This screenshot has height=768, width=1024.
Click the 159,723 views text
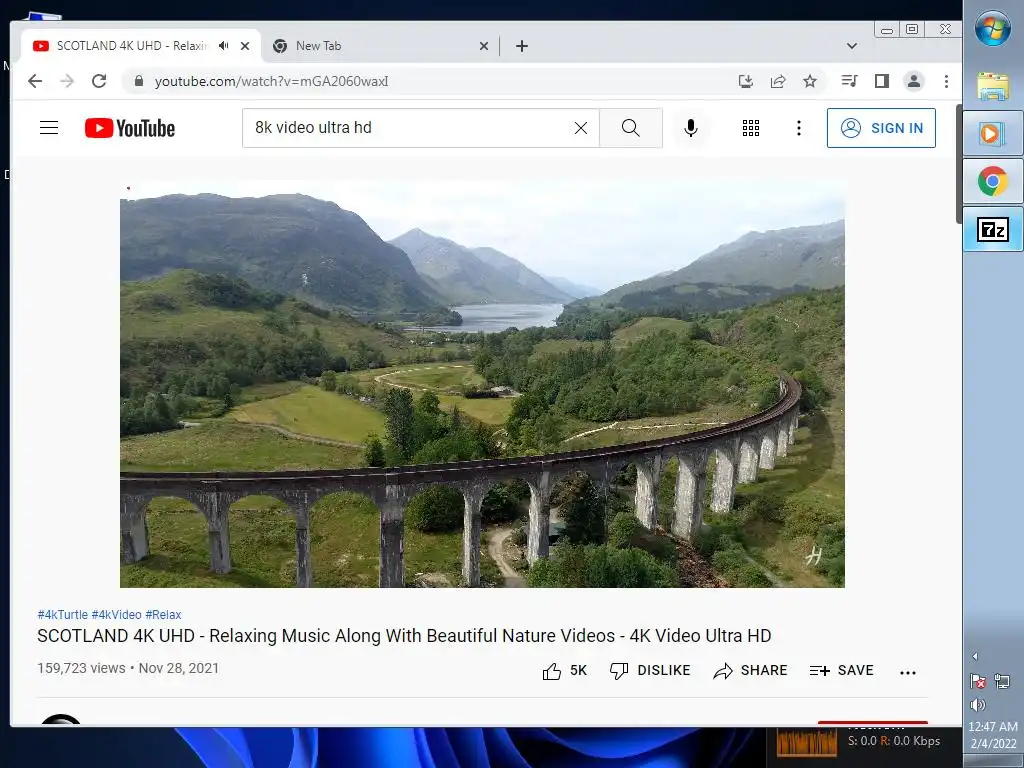(x=81, y=668)
